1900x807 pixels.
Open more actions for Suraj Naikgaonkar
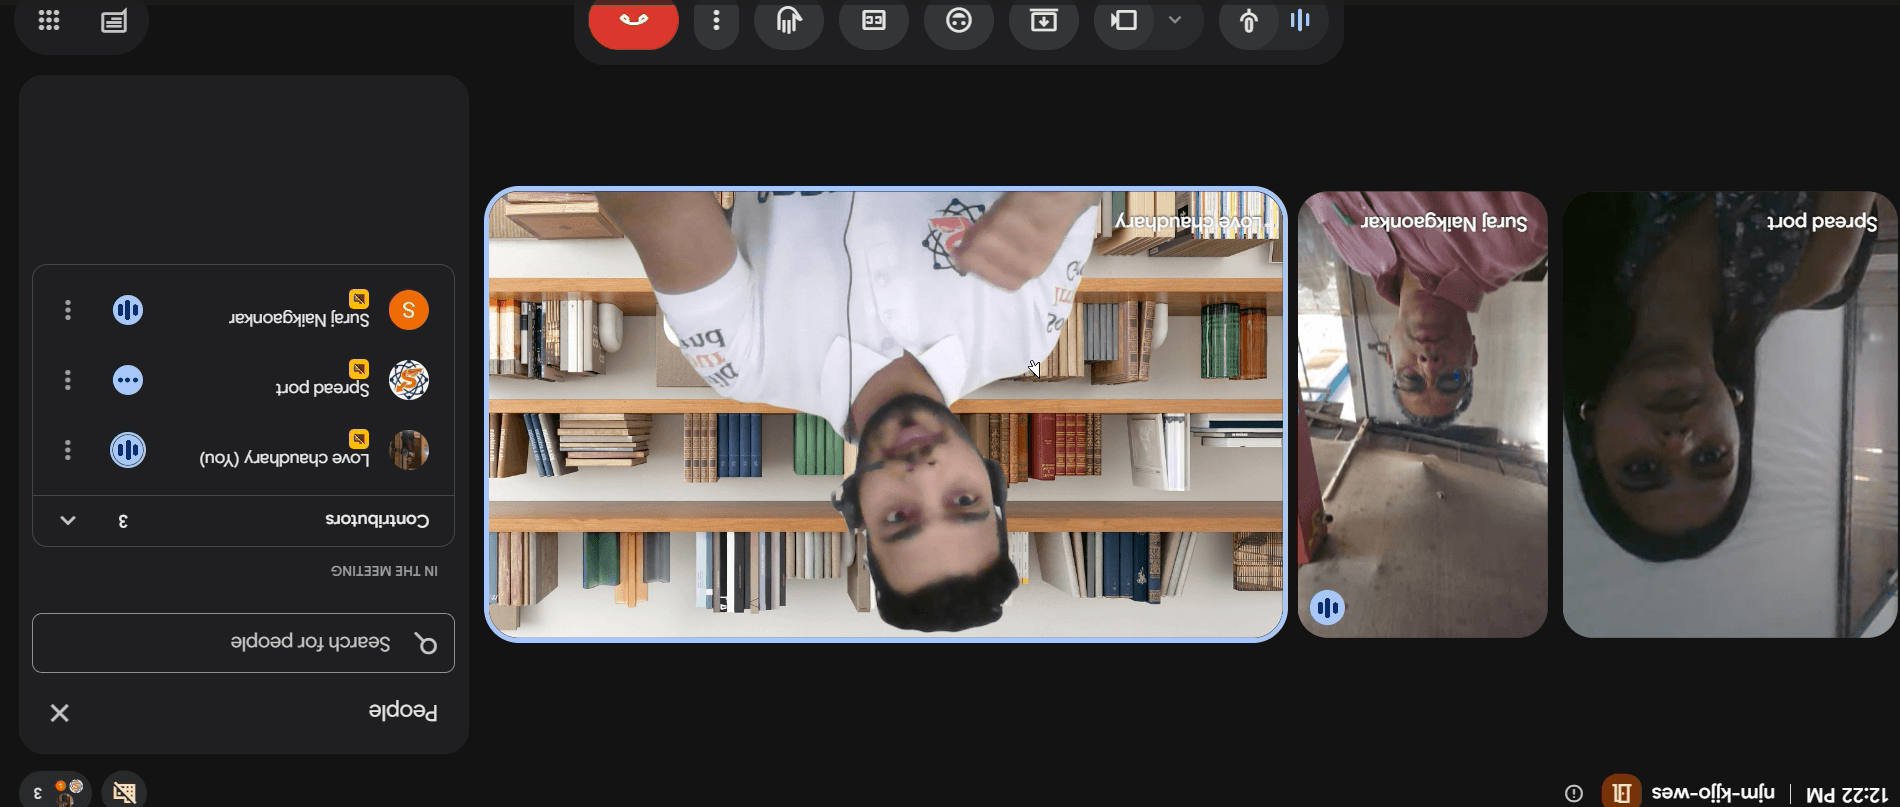68,310
